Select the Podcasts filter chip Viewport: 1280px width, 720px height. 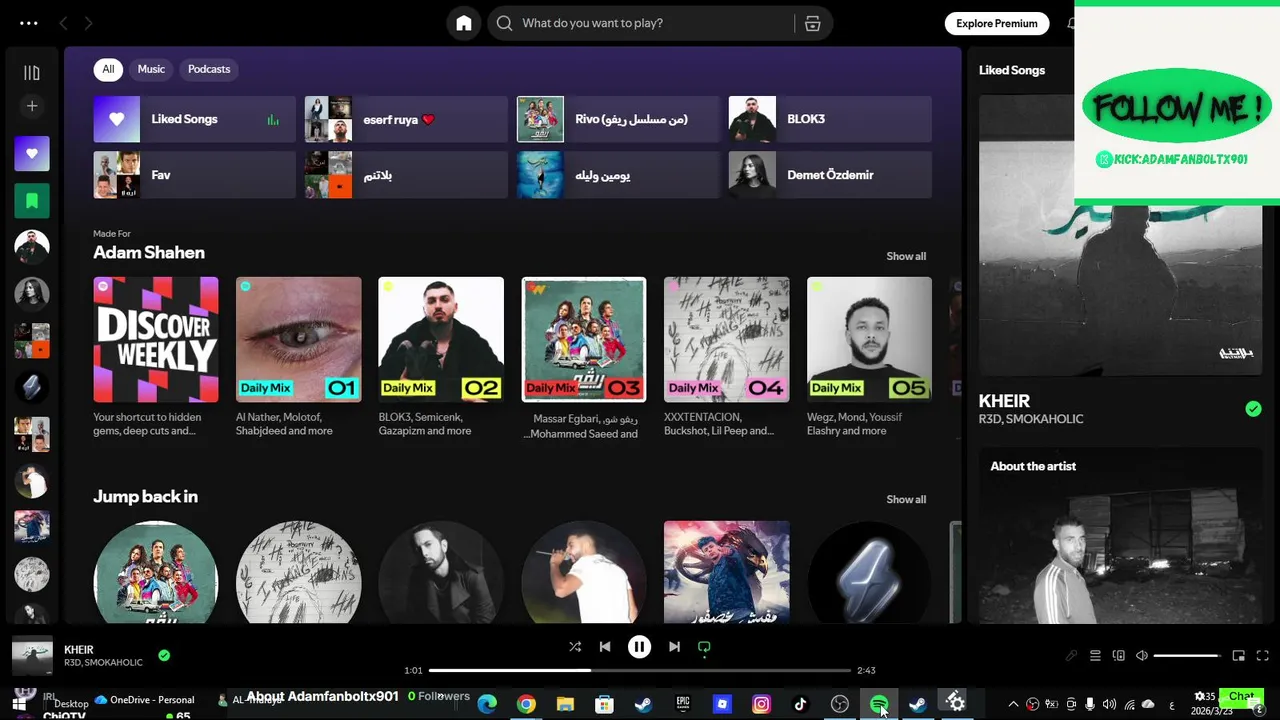click(x=209, y=69)
